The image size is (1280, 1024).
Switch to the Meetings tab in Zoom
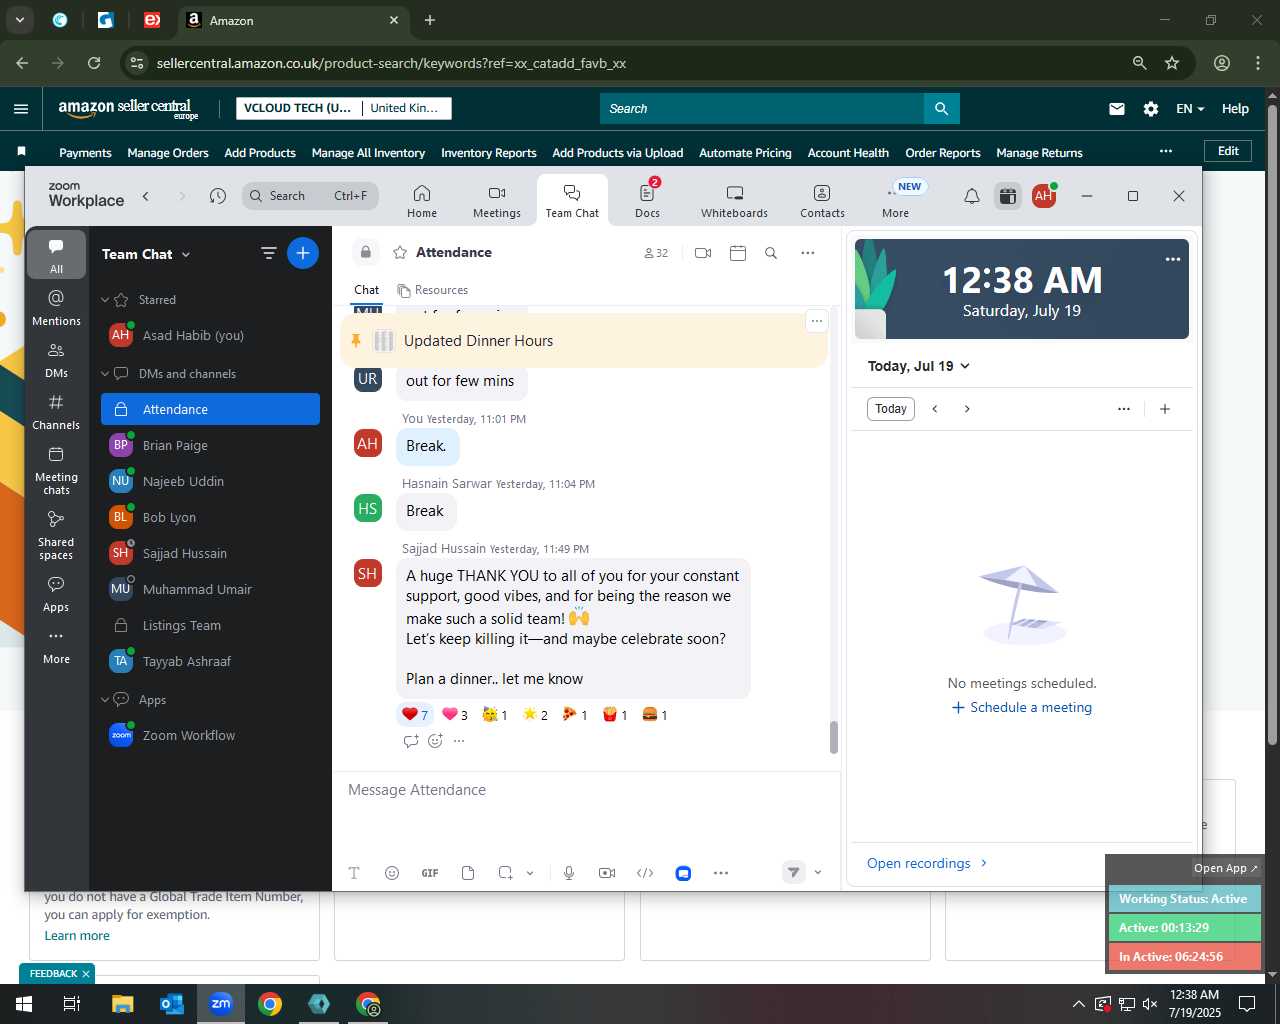(x=497, y=200)
